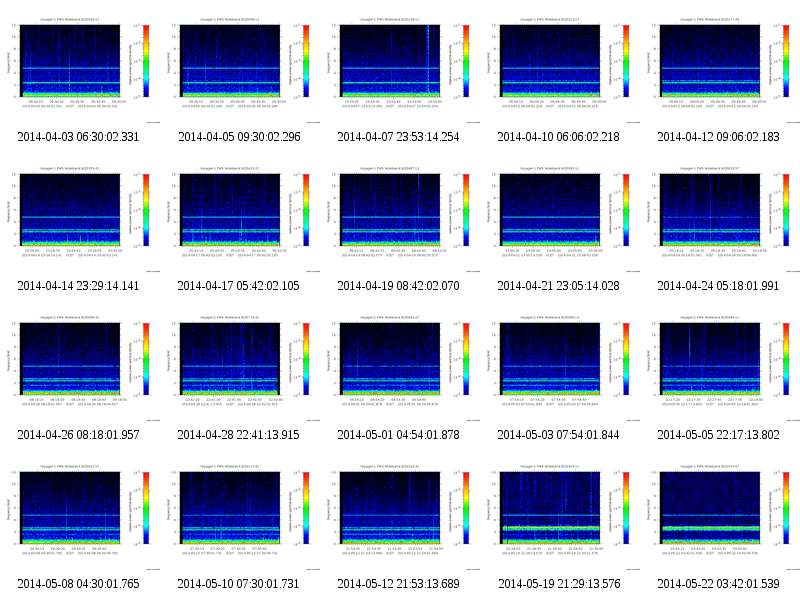The image size is (800, 596).
Task: Click the caption text 2014-04-03 06:30:02.331
Action: pyautogui.click(x=78, y=137)
